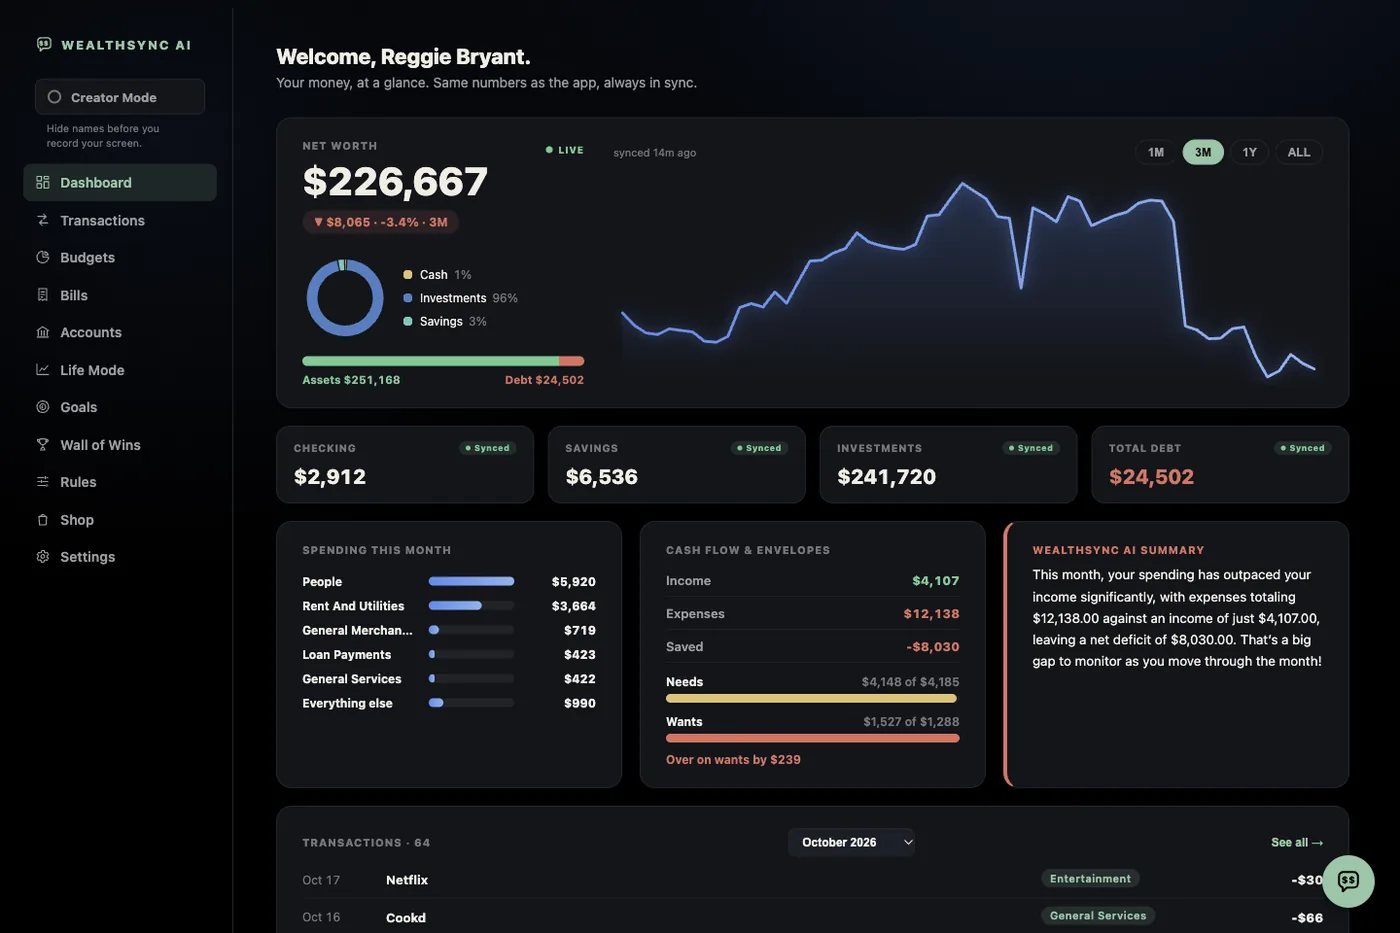Image resolution: width=1400 pixels, height=933 pixels.
Task: Click the Rules list icon
Action: (x=42, y=482)
